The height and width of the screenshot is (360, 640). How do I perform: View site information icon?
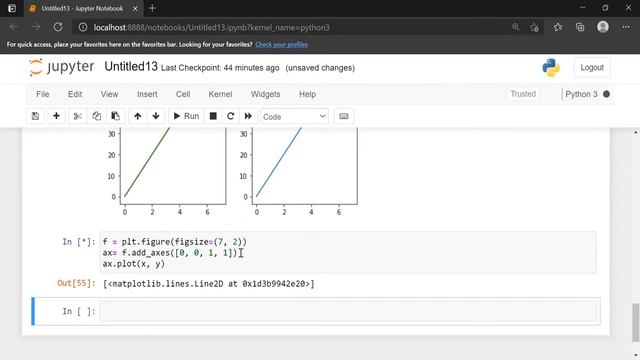point(83,27)
